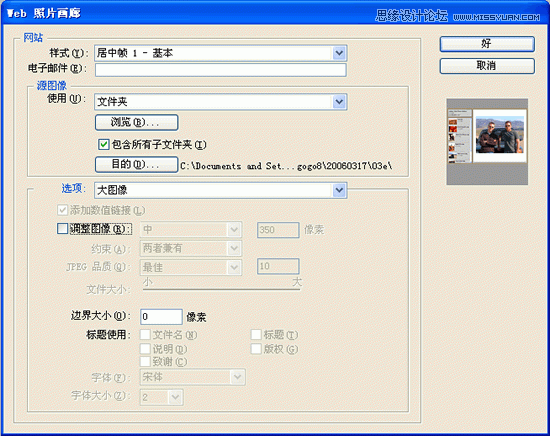Open the 选项 dropdown showing 大图像
The image size is (550, 436).
[221, 190]
